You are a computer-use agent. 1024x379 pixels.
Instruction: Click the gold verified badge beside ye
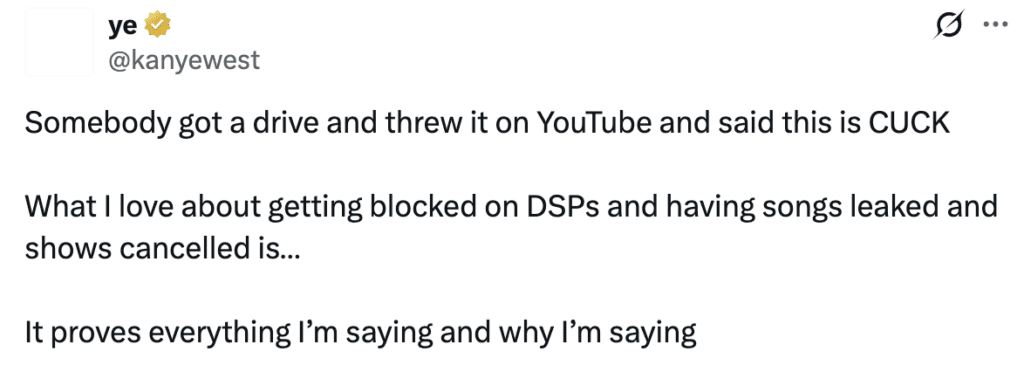pos(157,25)
